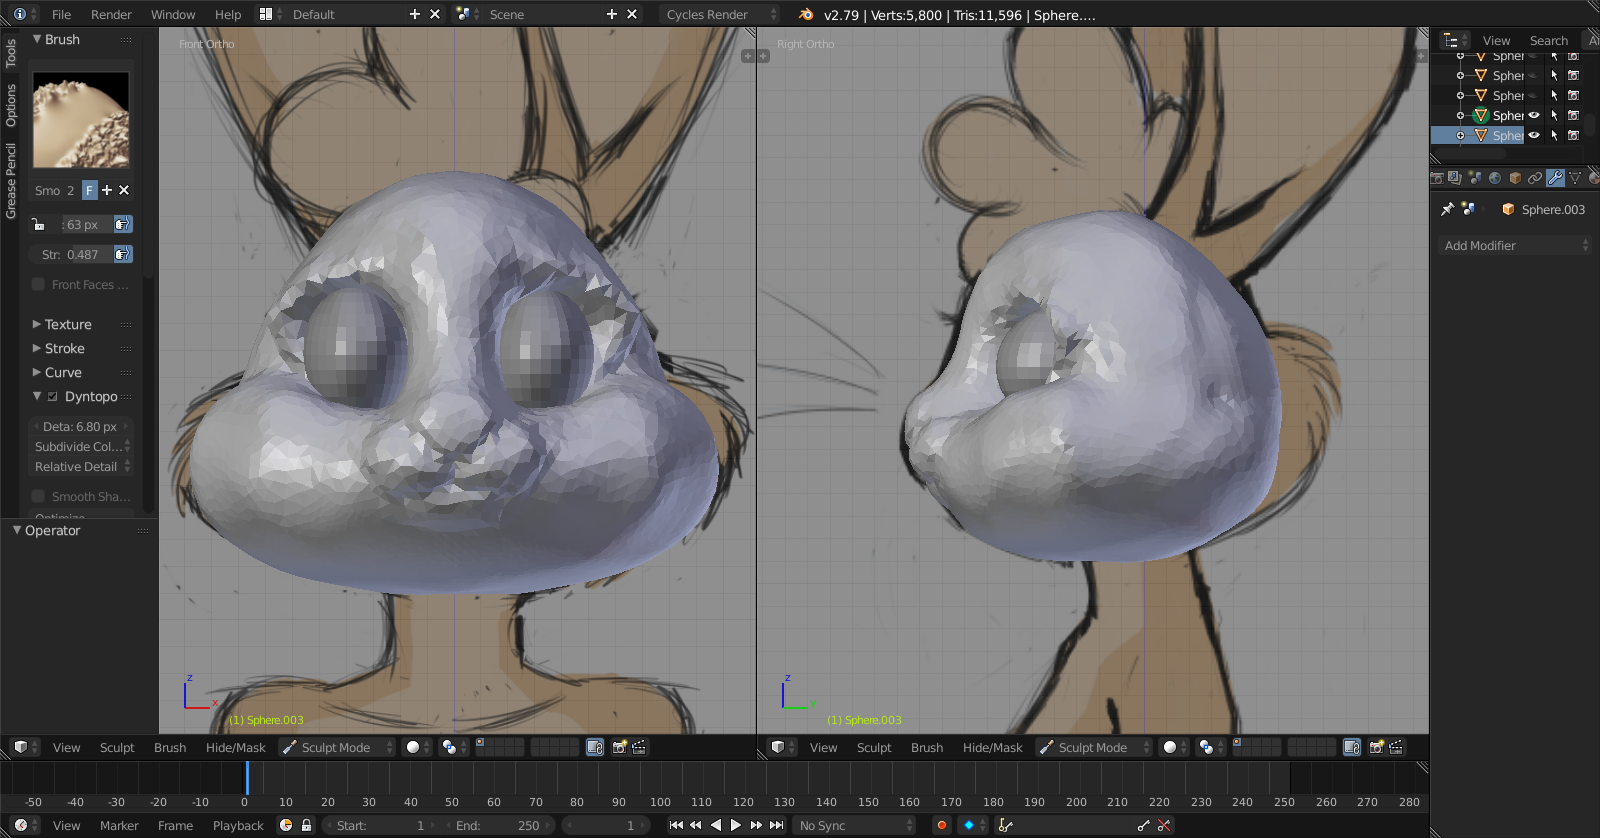Play the animation forward
The image size is (1600, 838).
736,825
